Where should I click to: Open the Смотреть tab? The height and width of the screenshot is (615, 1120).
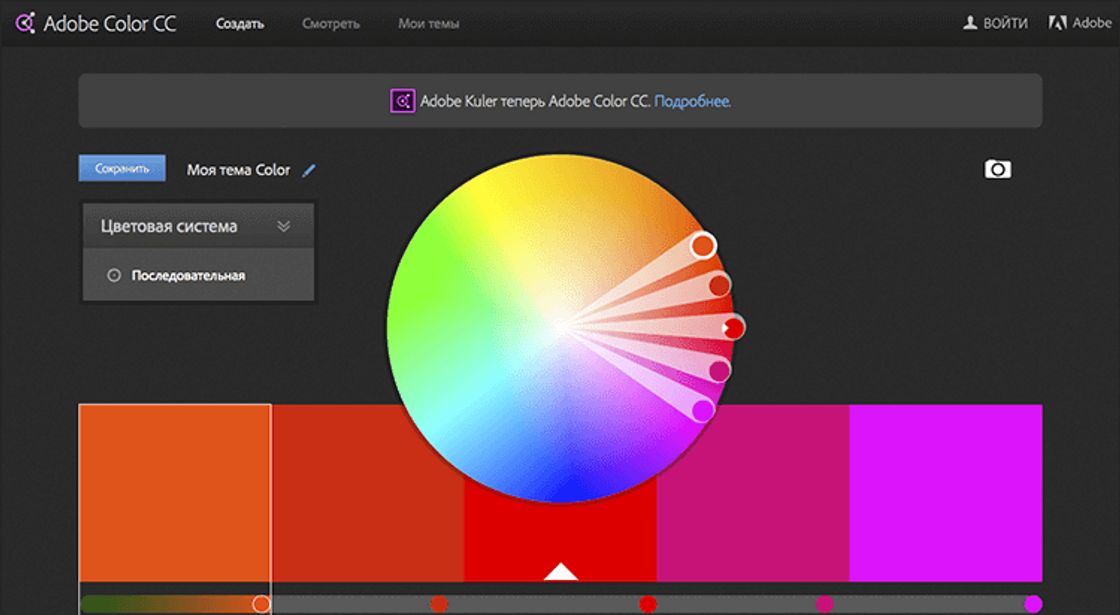click(x=331, y=24)
